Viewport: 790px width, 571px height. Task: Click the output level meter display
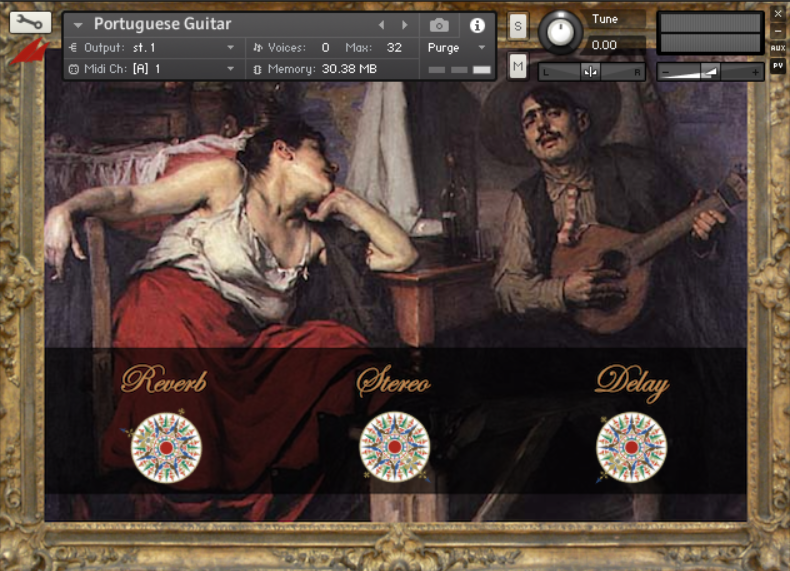click(710, 33)
